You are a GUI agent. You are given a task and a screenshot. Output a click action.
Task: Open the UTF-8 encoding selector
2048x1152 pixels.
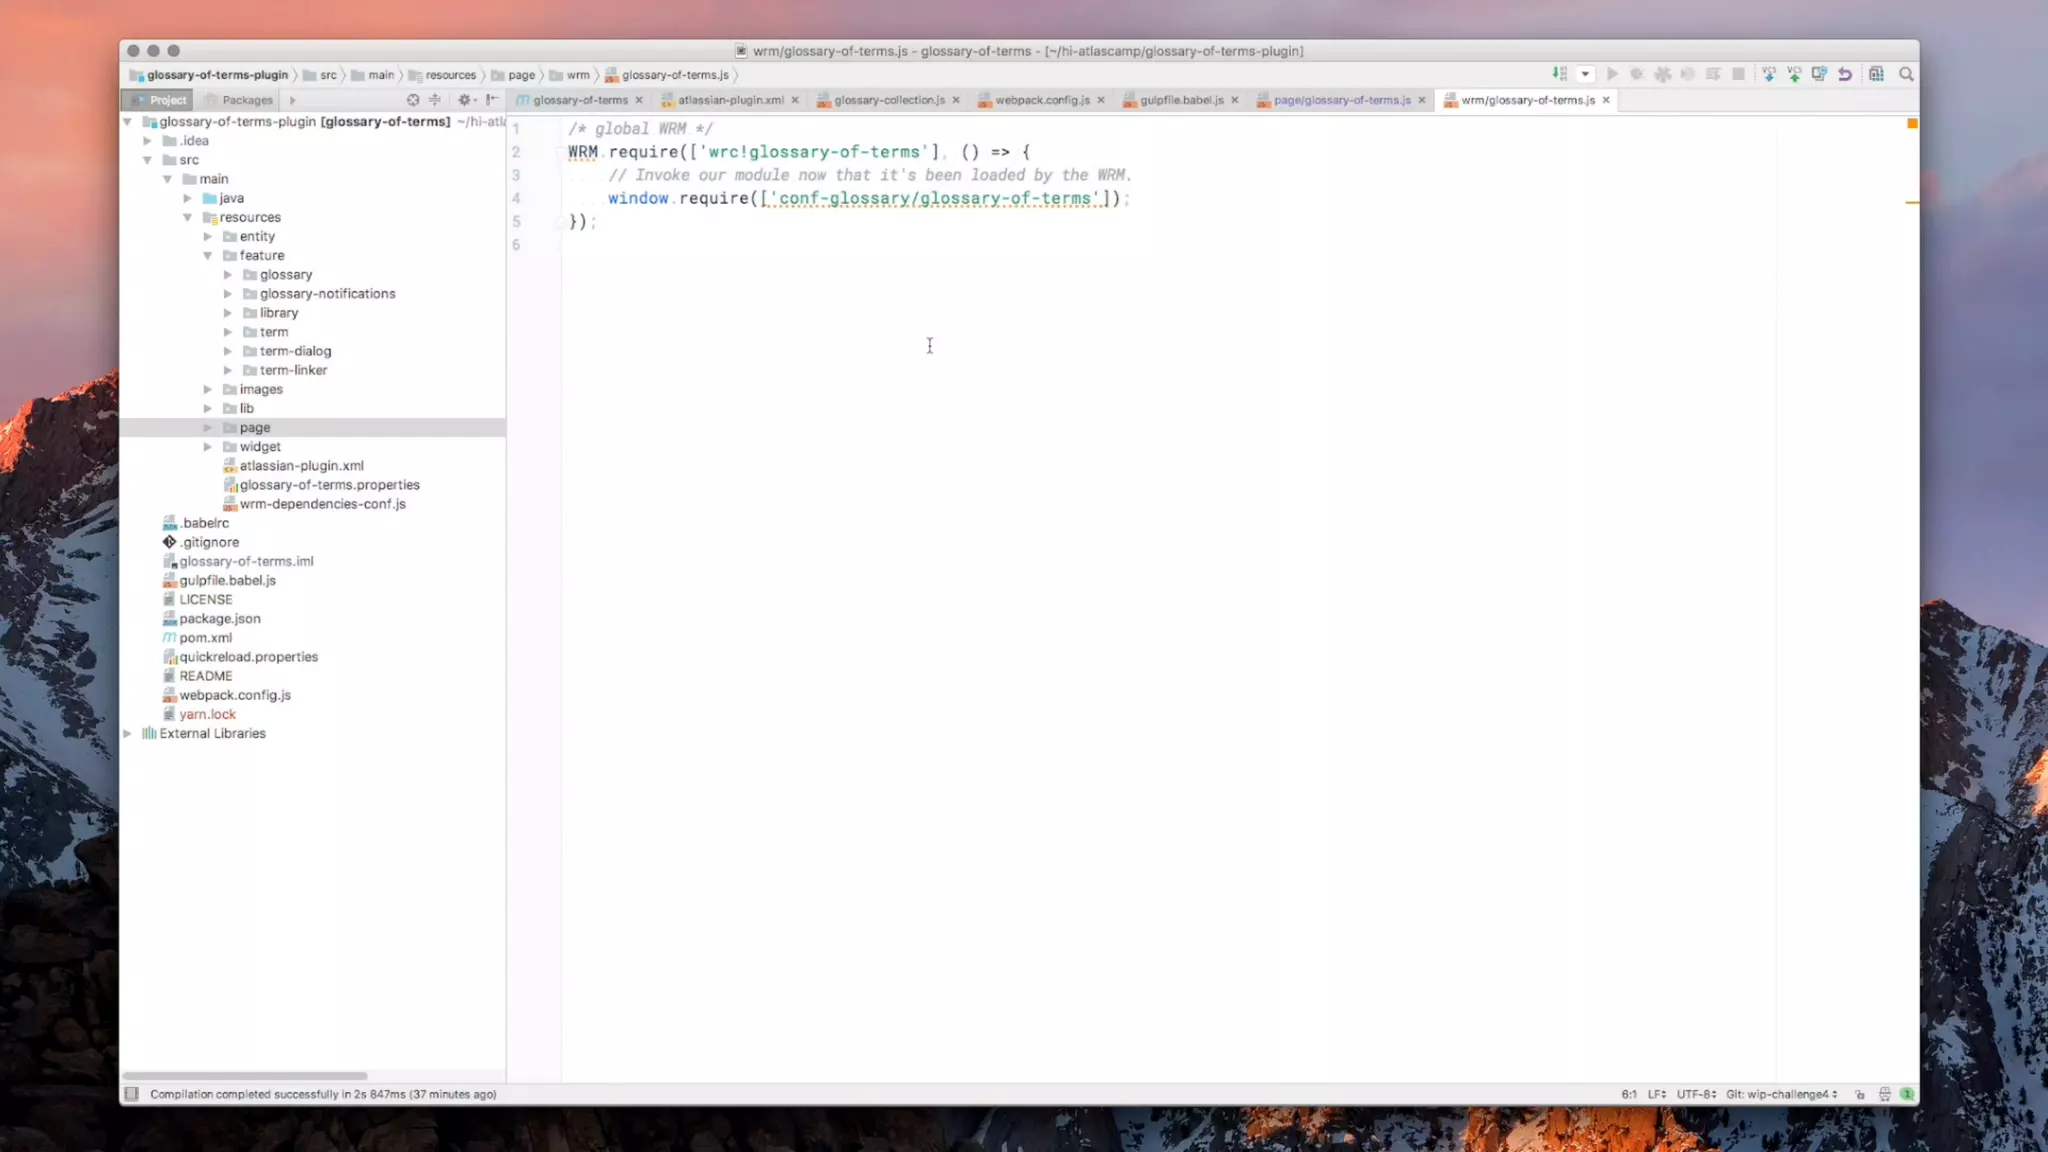1696,1094
